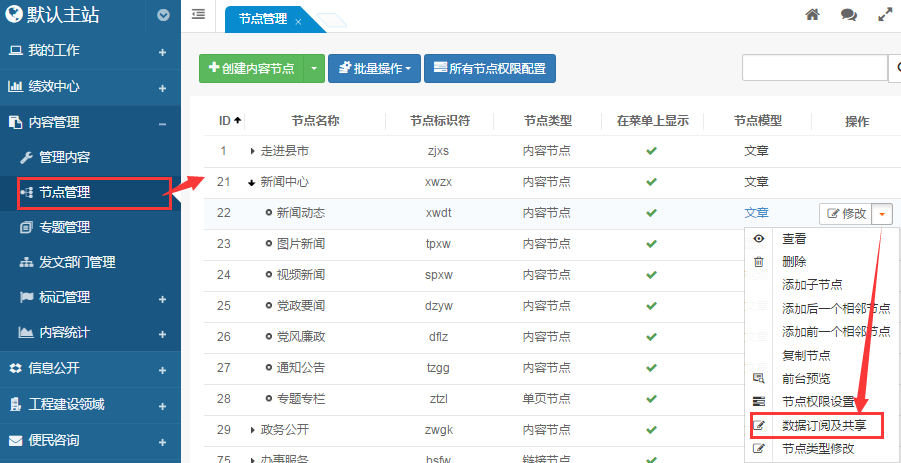The height and width of the screenshot is (463, 901).
Task: Open the chat messages icon
Action: coord(849,15)
